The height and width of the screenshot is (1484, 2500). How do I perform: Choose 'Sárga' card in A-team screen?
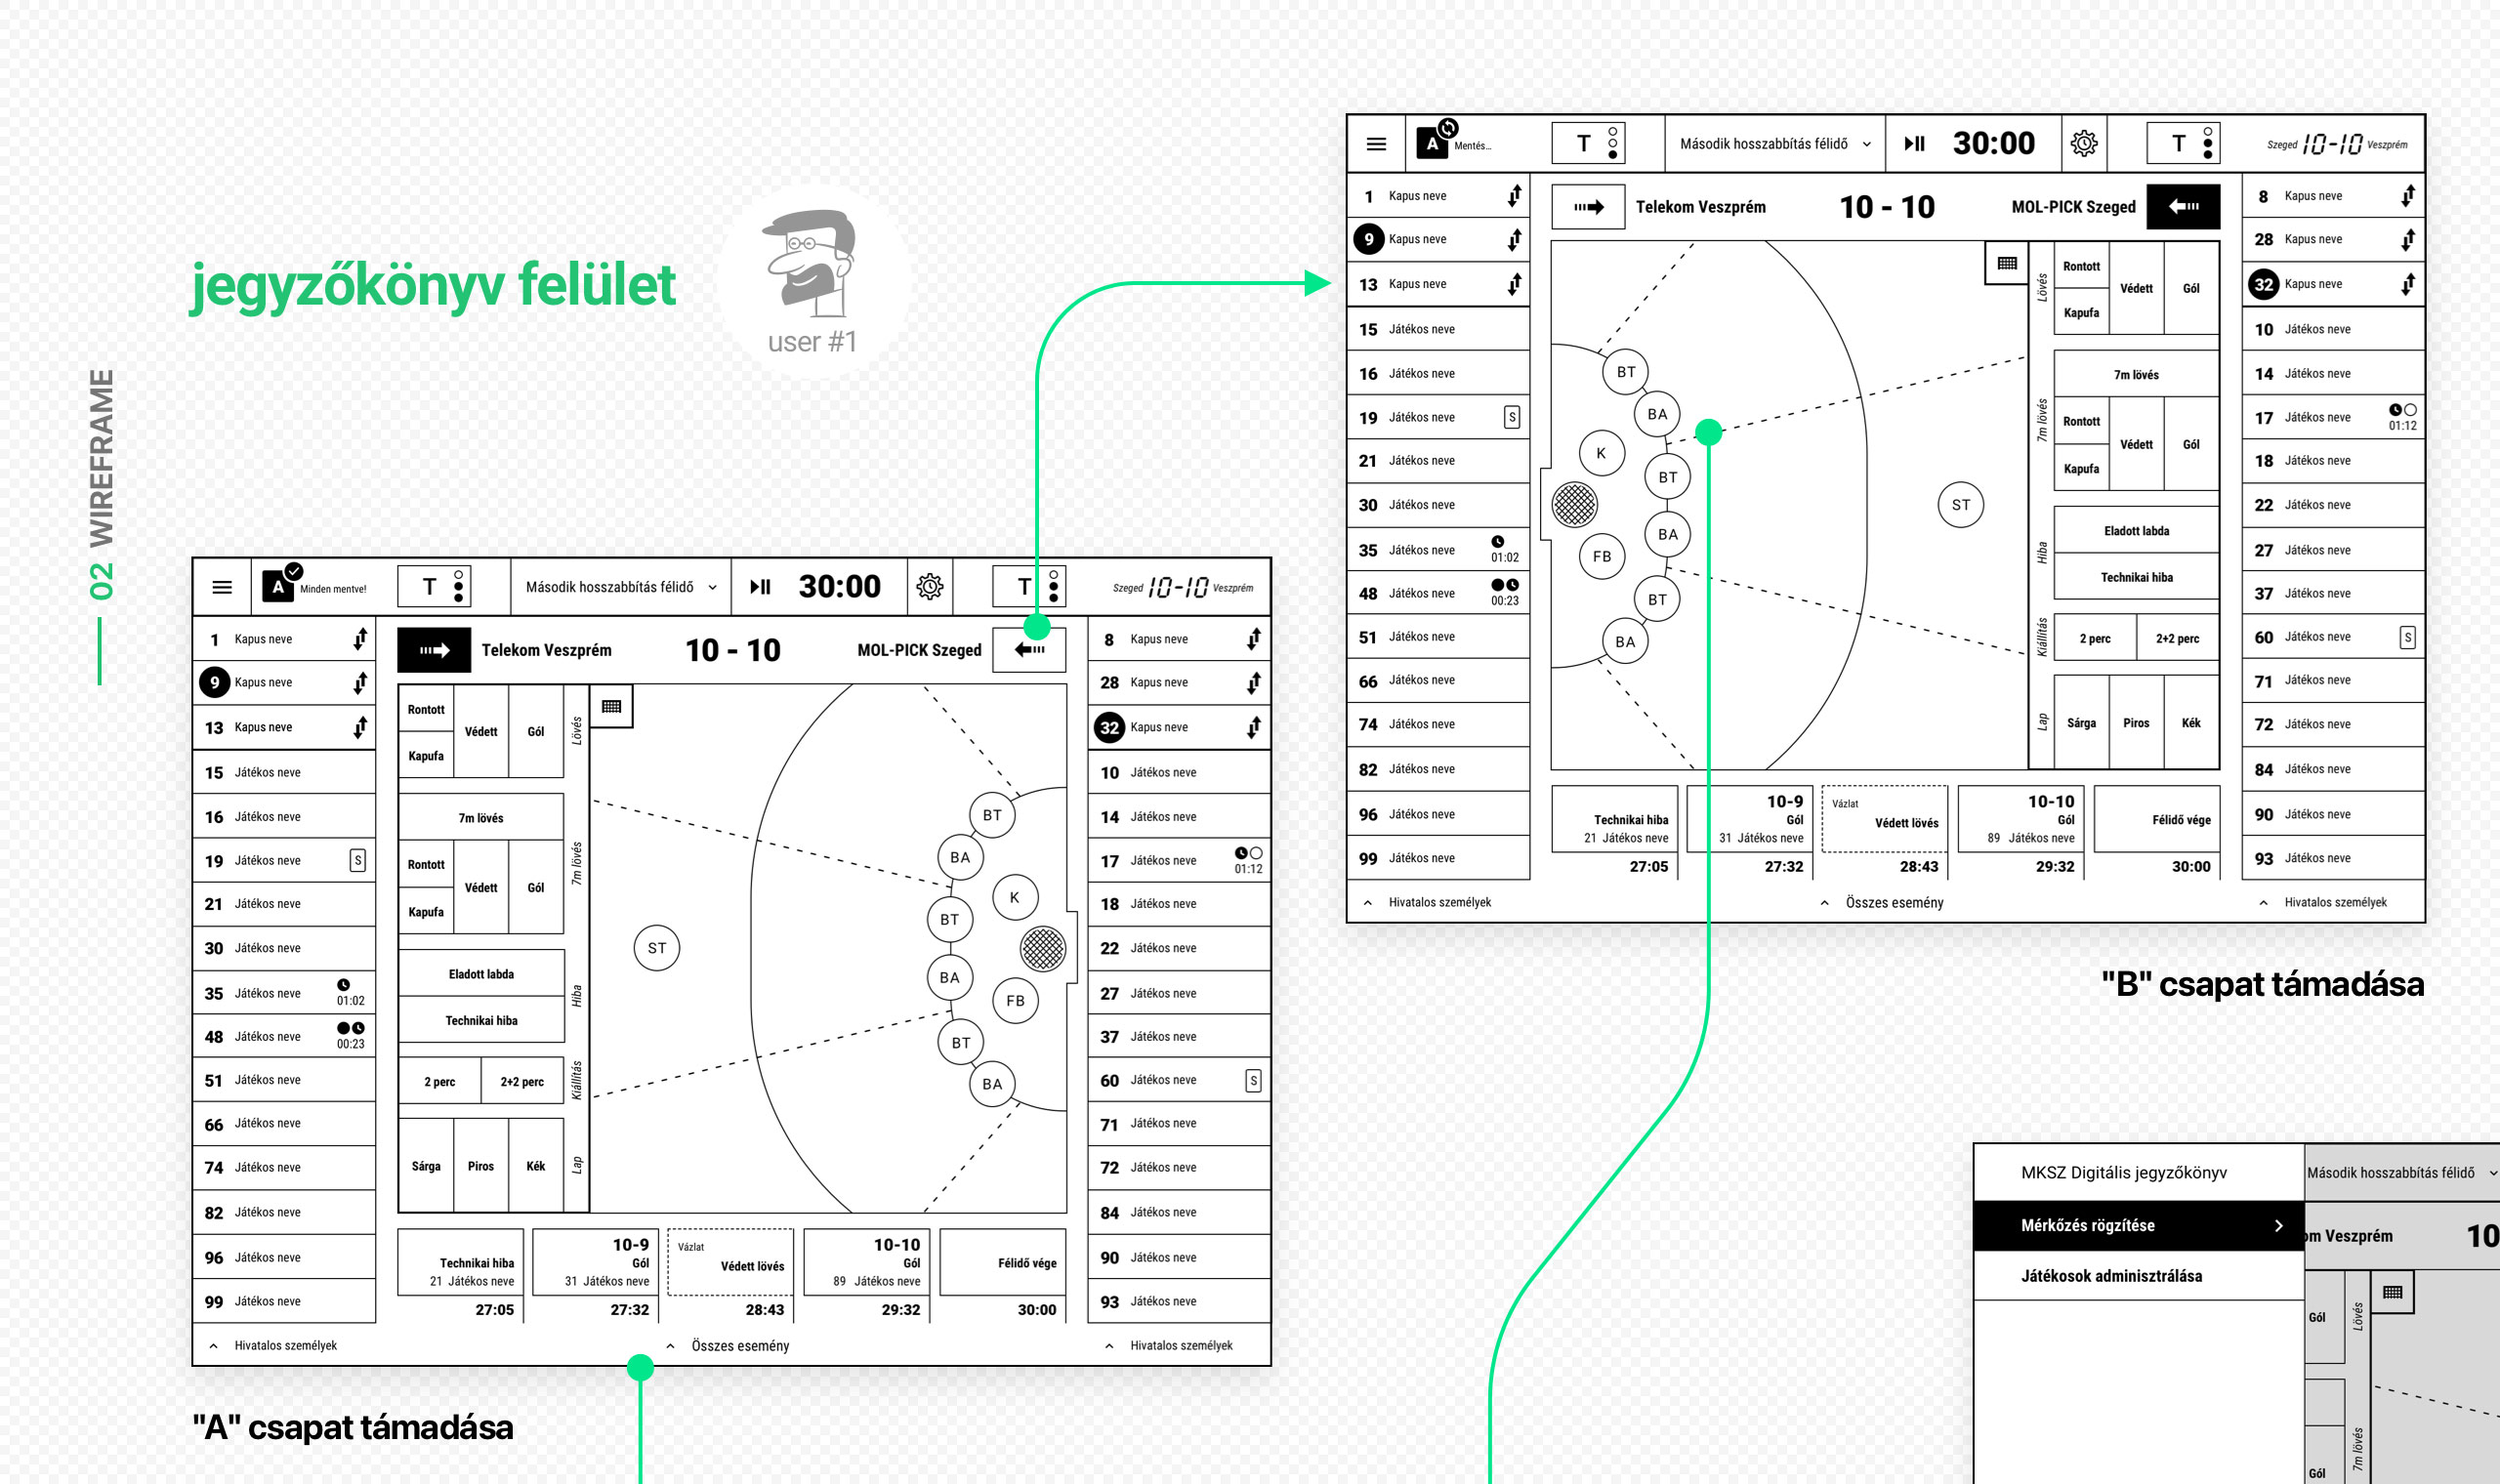pos(426,1166)
